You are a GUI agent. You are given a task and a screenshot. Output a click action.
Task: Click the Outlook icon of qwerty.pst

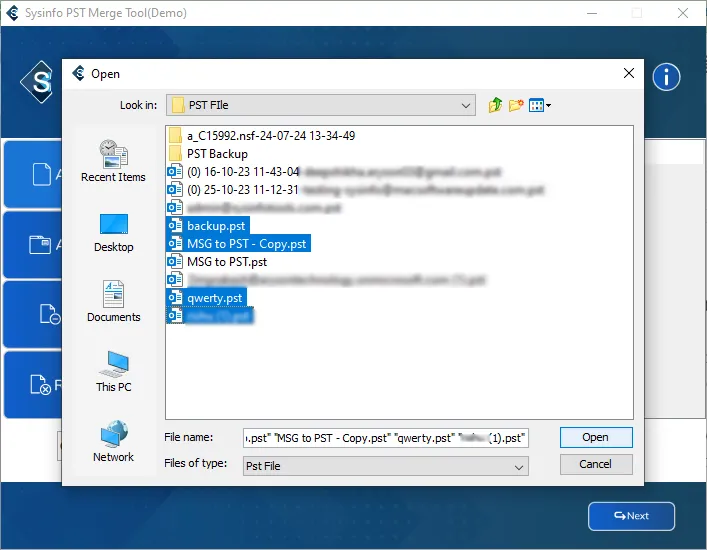click(x=175, y=298)
